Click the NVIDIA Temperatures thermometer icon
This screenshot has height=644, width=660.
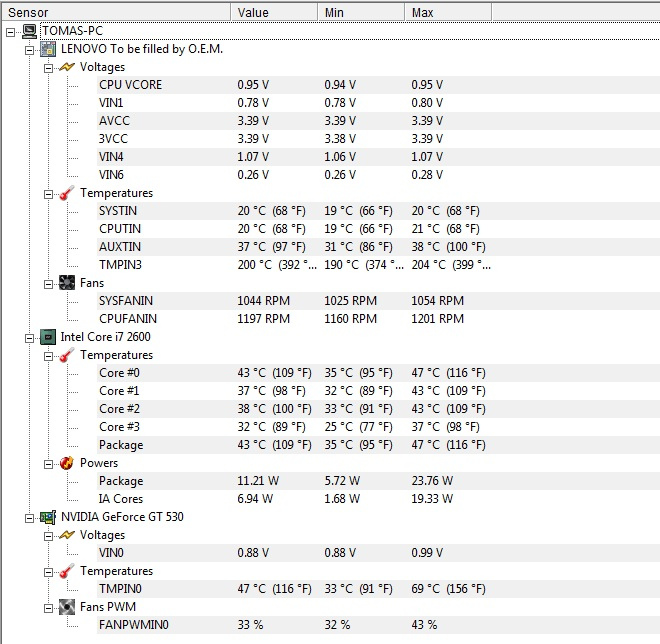coord(67,571)
